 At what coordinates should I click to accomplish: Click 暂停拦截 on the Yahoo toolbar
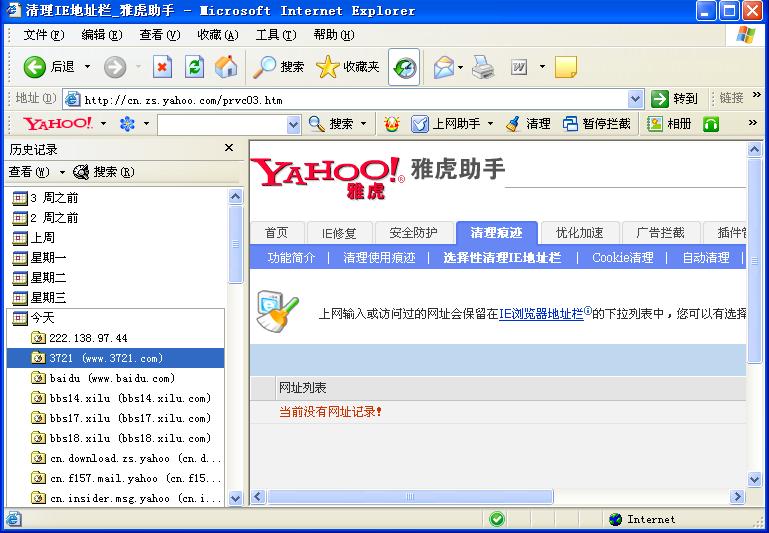(x=596, y=124)
